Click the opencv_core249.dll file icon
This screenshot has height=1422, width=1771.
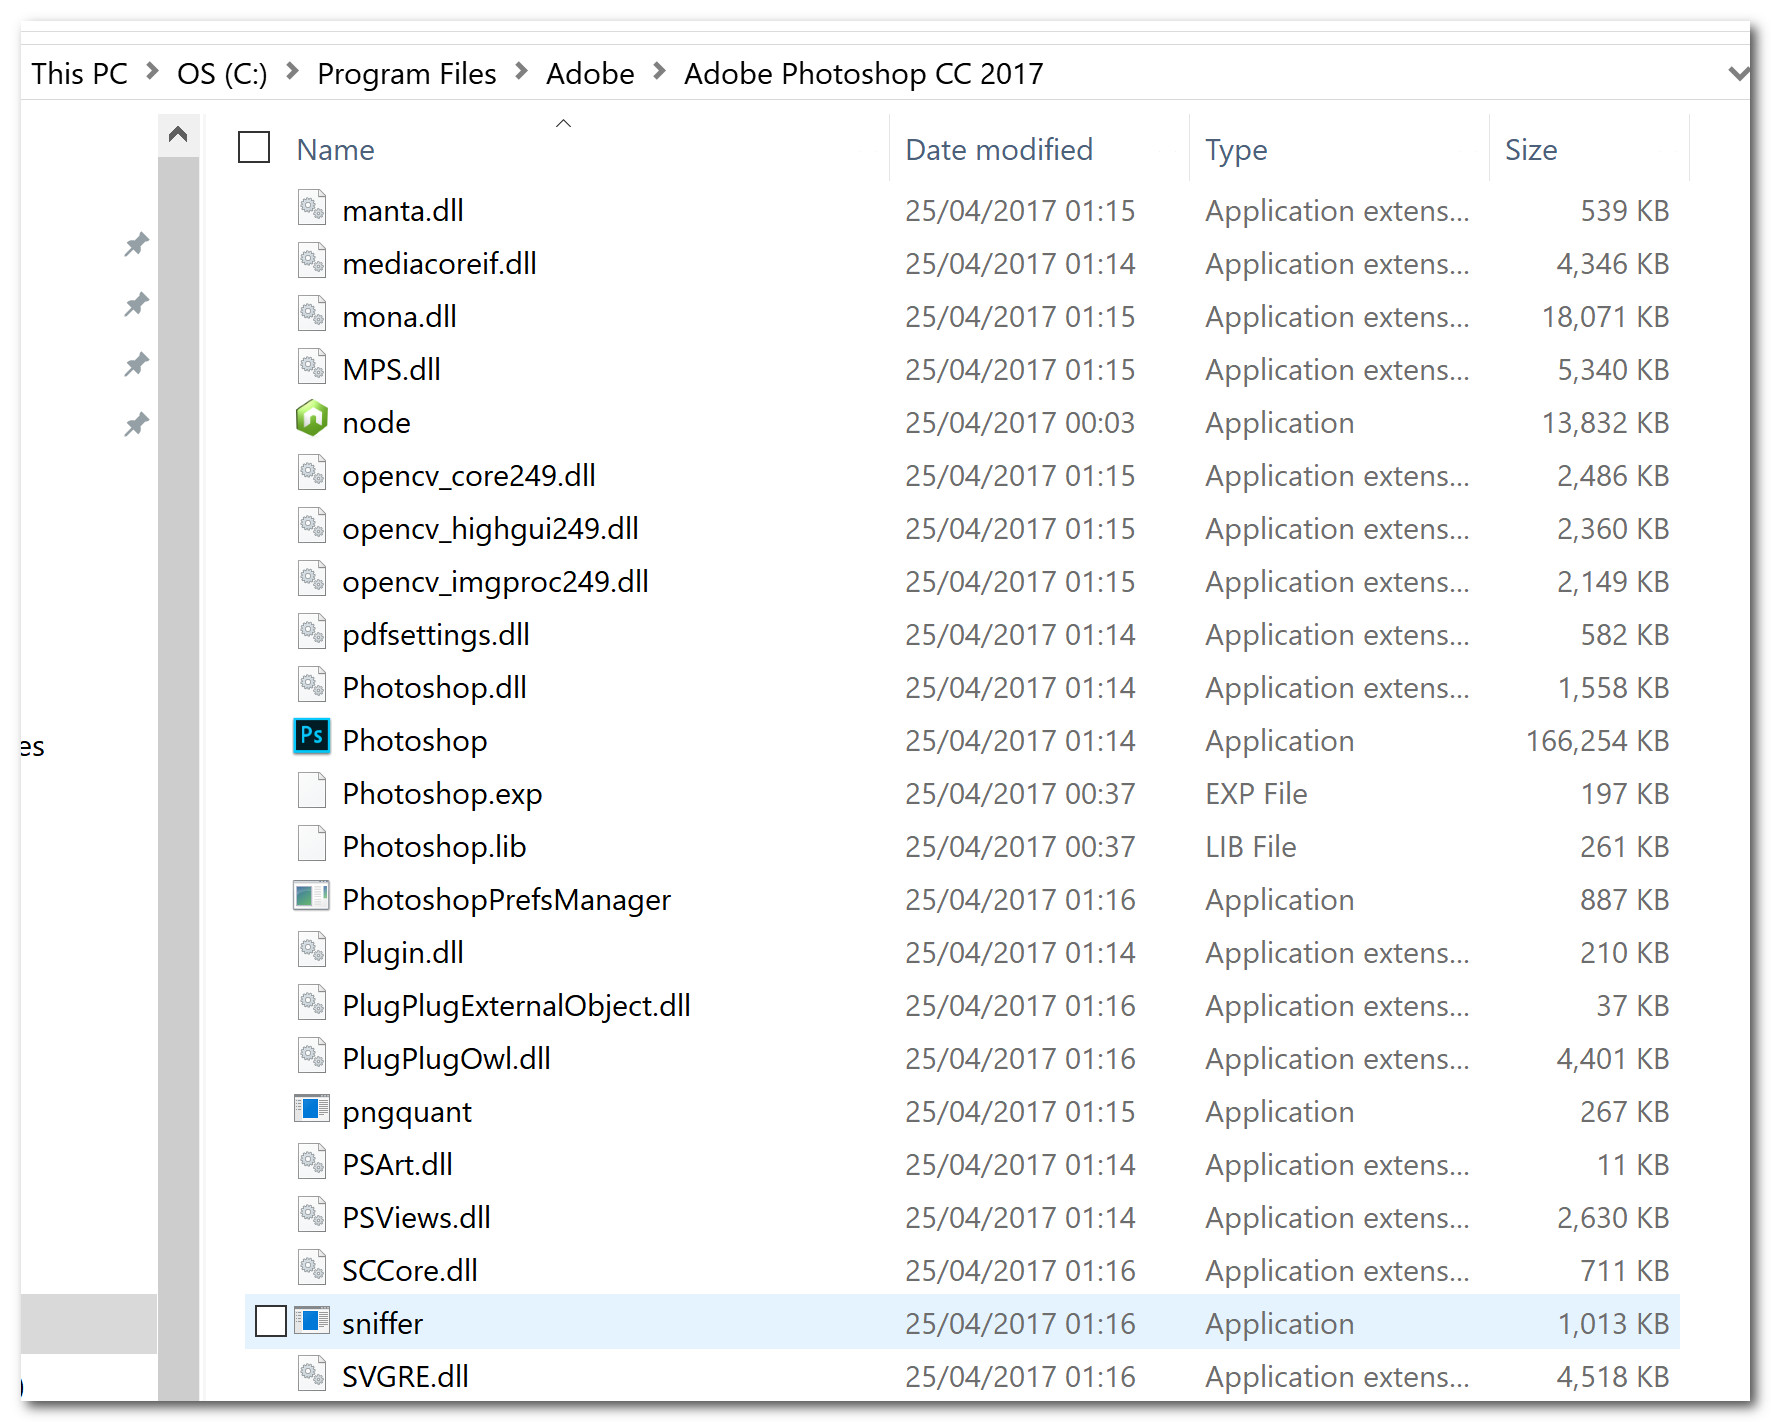[312, 473]
